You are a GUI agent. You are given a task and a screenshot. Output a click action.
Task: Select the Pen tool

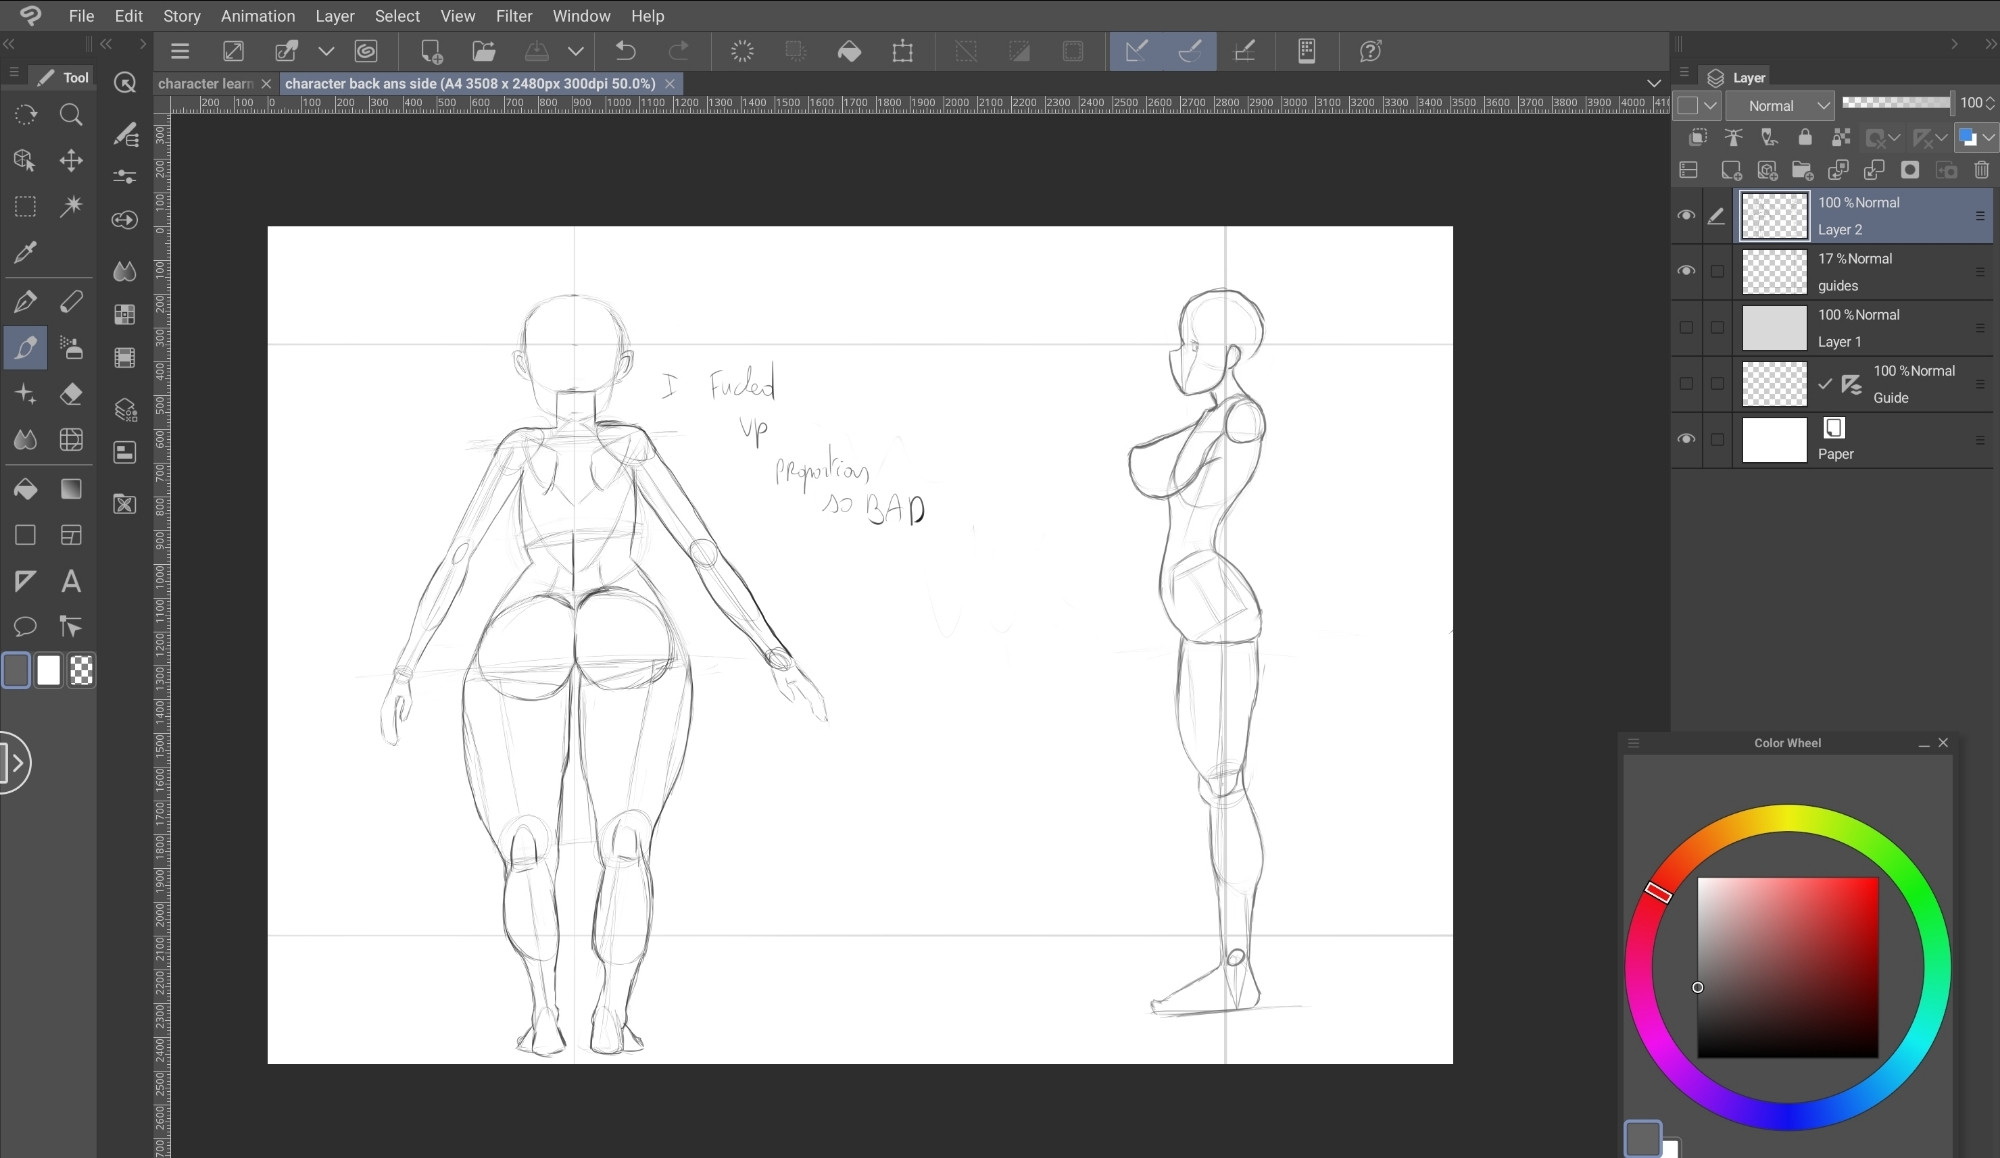[x=25, y=301]
